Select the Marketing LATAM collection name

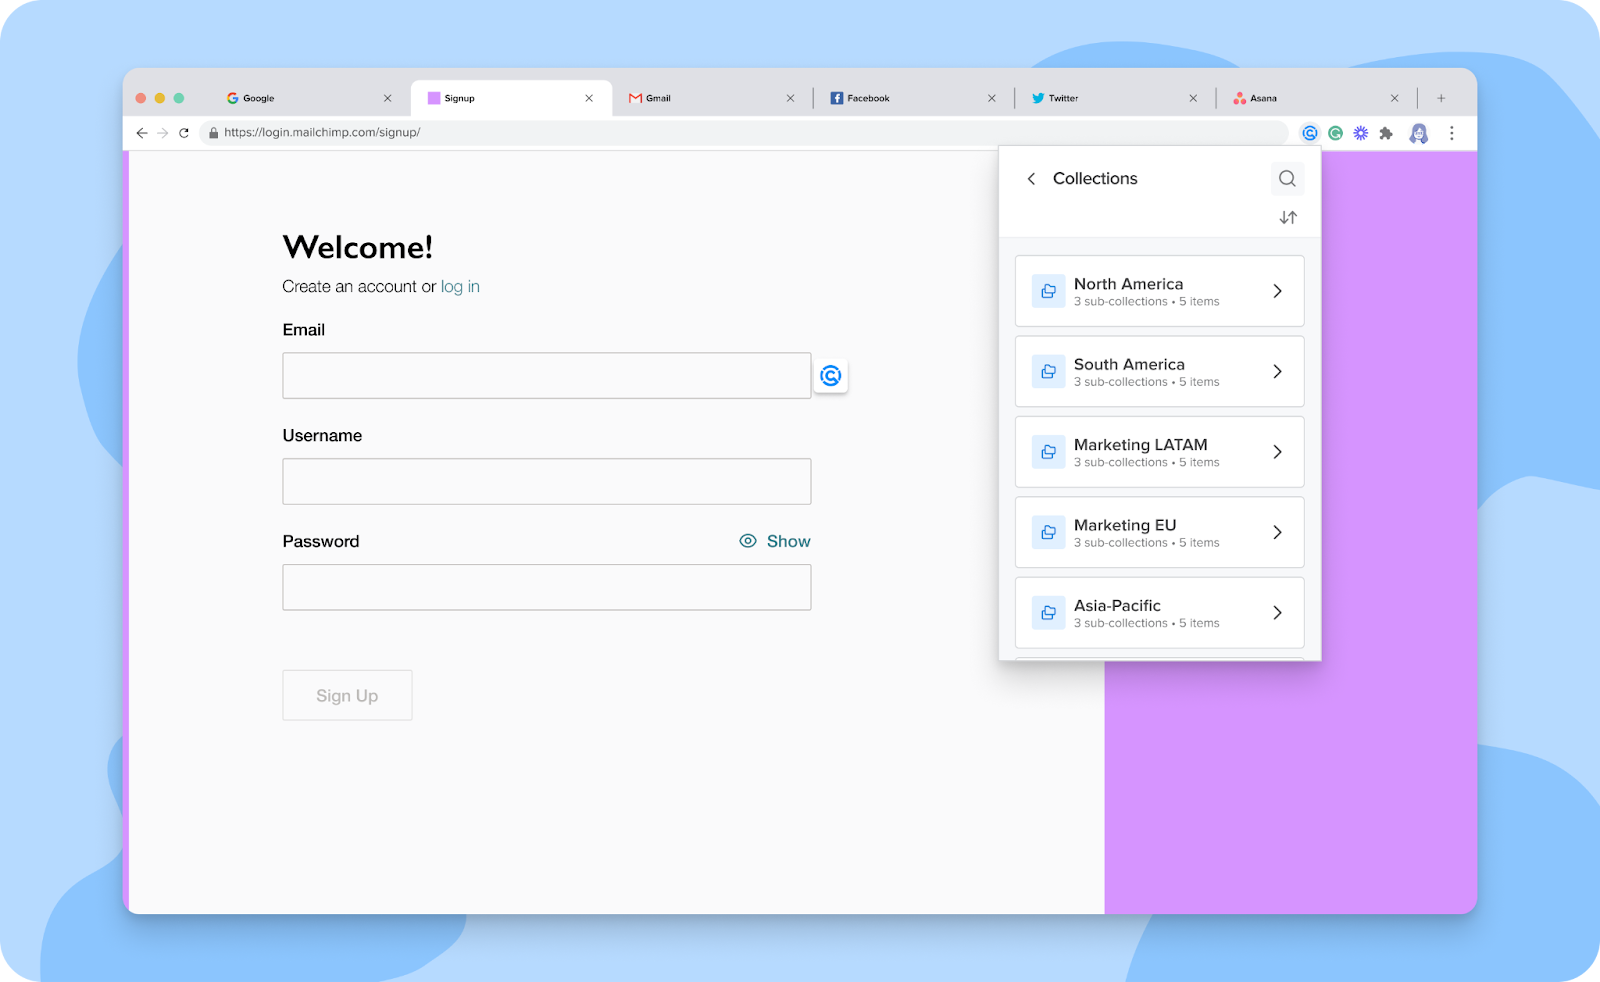click(x=1141, y=445)
